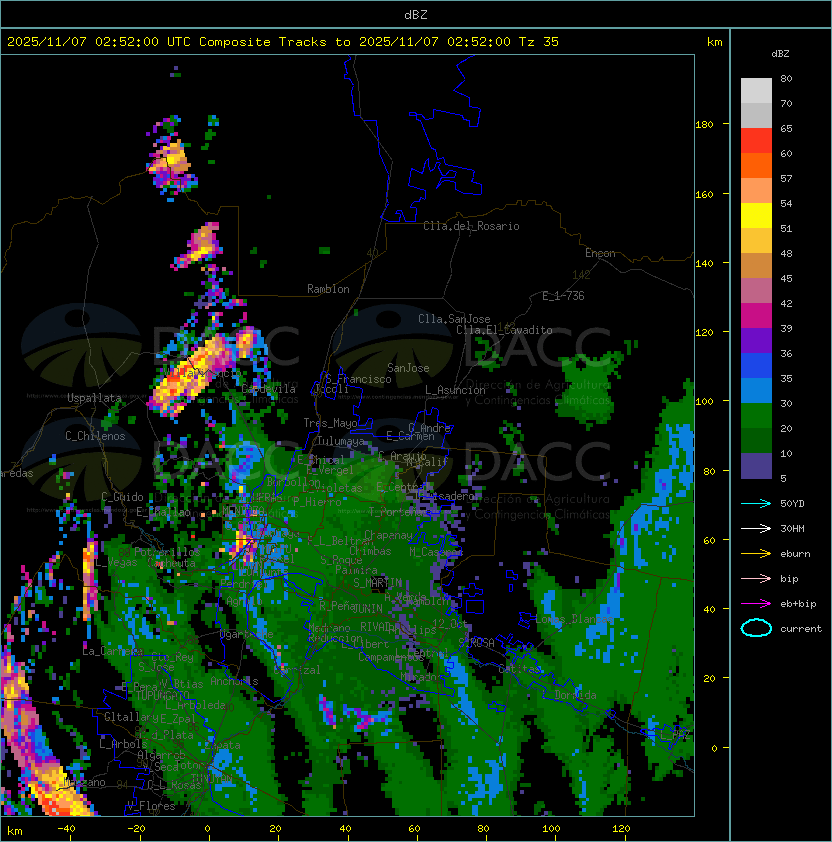Click the Tres_Mayo map label
The height and width of the screenshot is (842, 832).
click(330, 423)
